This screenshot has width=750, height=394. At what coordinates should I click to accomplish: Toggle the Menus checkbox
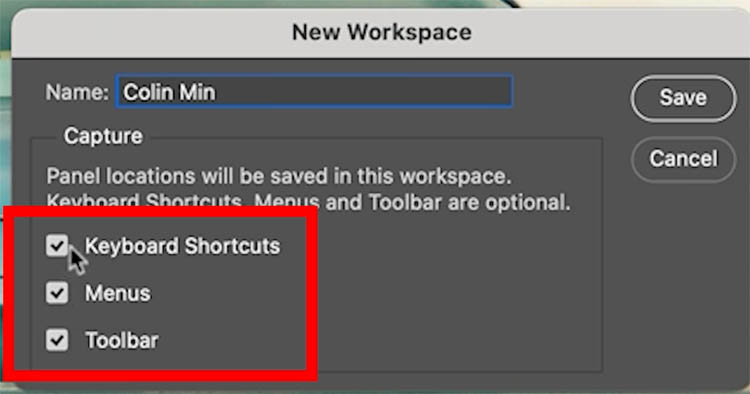click(57, 293)
